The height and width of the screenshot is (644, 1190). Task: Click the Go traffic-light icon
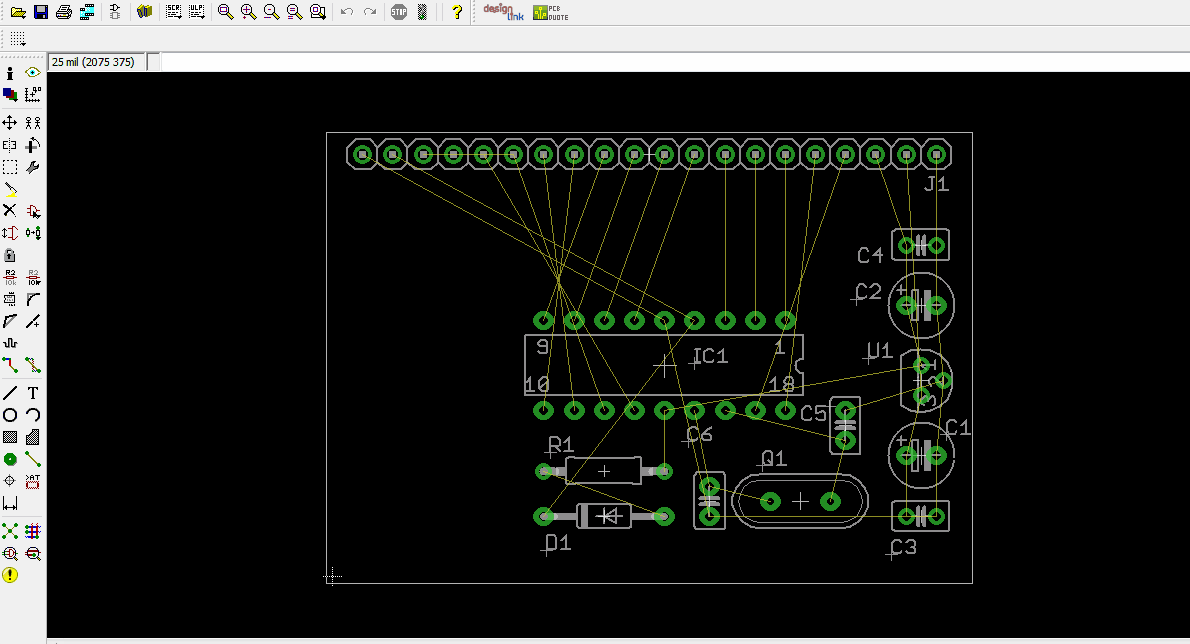423,12
